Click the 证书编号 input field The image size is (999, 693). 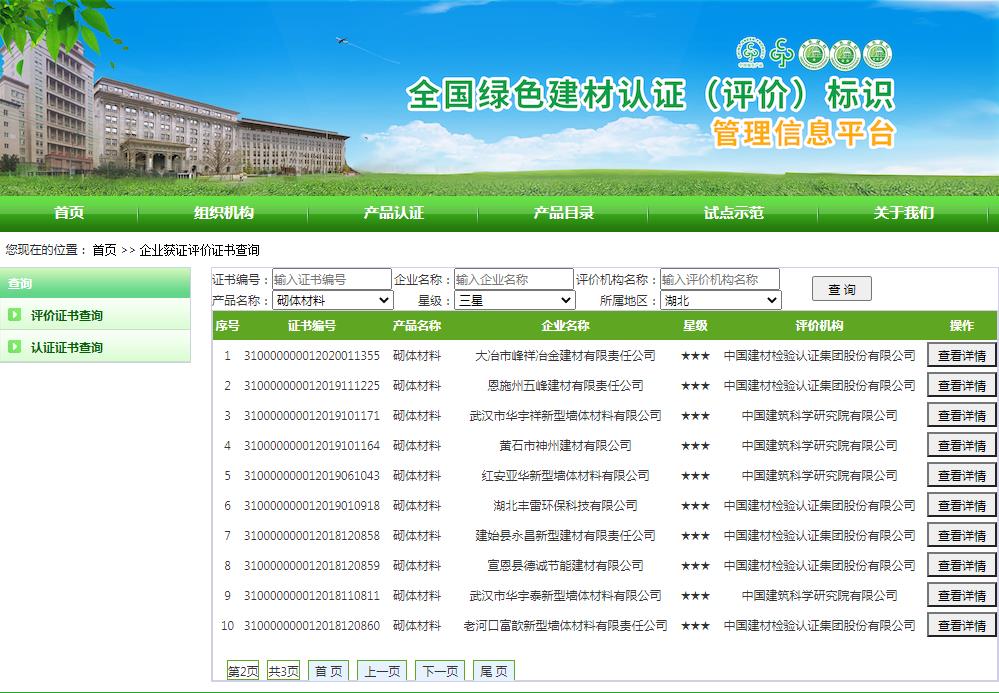tap(331, 279)
